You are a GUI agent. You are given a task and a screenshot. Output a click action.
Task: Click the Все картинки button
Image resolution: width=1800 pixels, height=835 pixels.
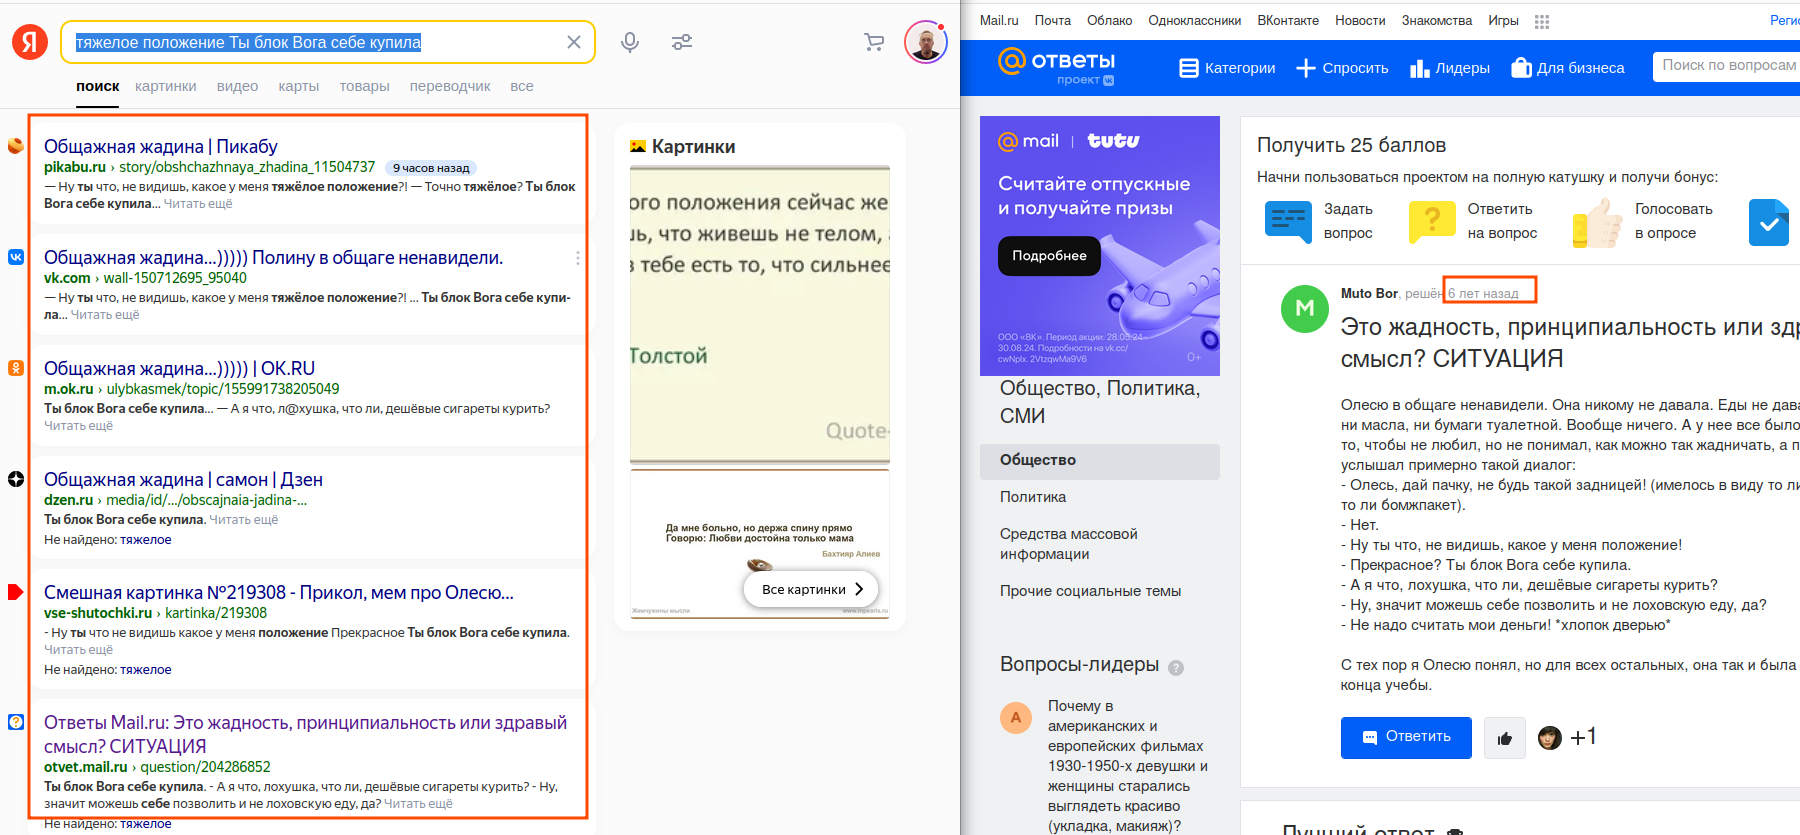pyautogui.click(x=811, y=589)
